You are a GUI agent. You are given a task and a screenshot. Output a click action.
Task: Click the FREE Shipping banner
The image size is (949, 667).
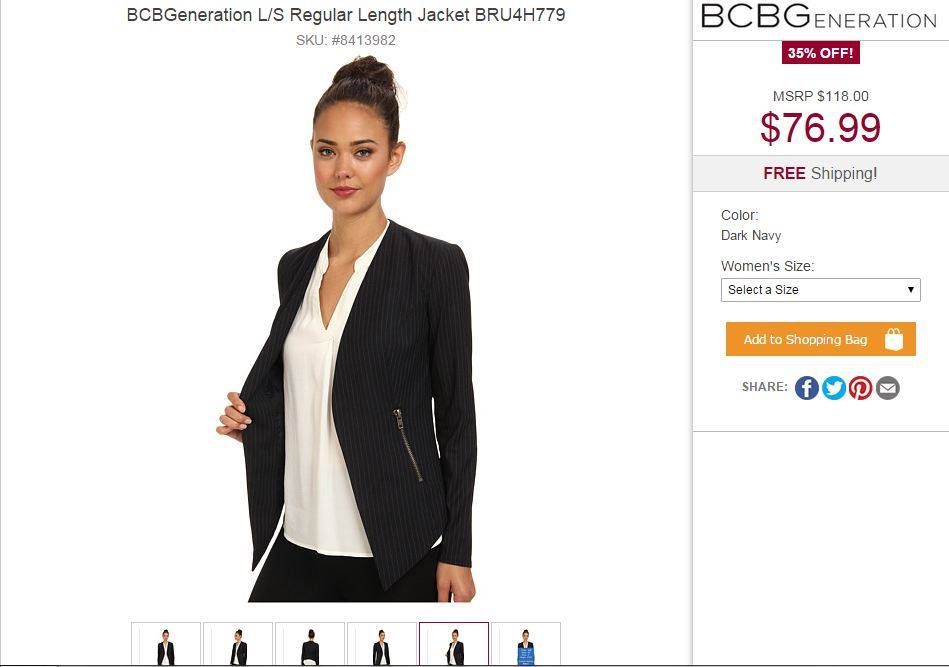click(820, 173)
